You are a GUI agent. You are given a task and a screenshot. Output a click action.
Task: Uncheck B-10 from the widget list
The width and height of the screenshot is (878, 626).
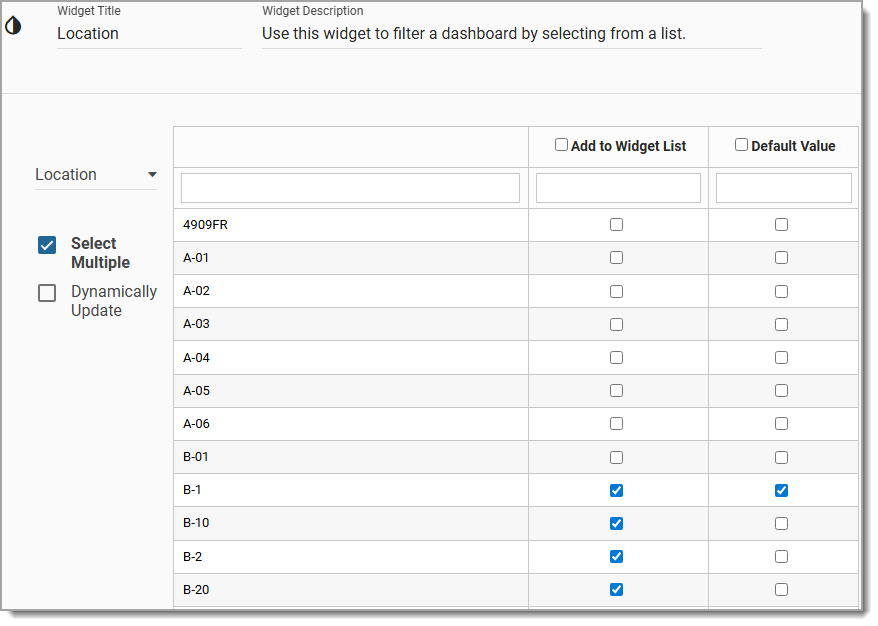617,523
